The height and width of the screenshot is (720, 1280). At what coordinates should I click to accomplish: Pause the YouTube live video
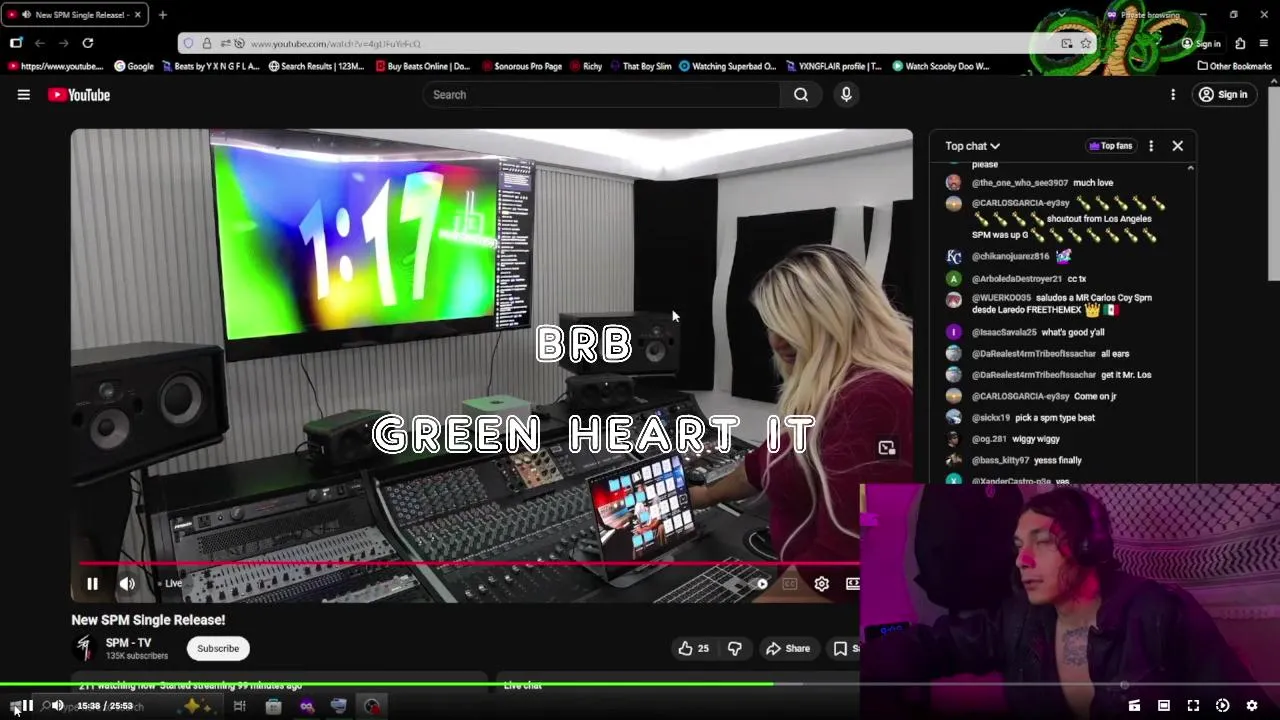92,584
